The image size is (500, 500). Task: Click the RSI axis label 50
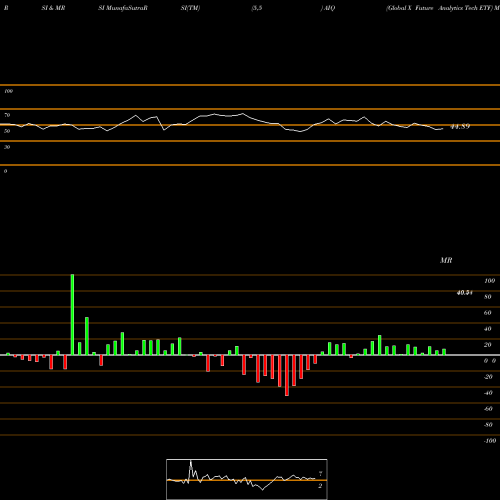click(x=7, y=131)
